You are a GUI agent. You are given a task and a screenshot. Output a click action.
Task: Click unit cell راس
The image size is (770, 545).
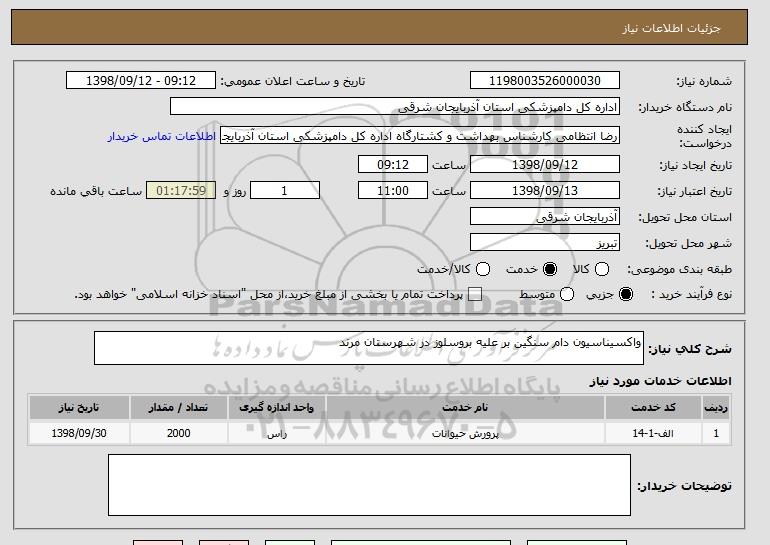[276, 433]
